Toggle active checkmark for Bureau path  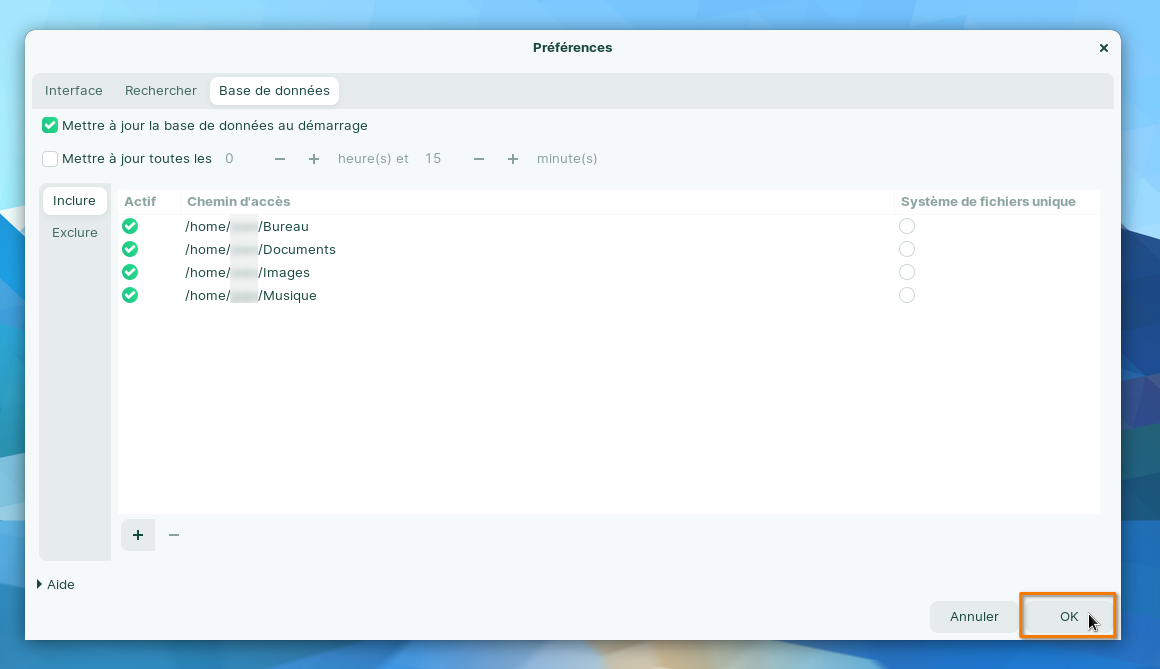coord(130,226)
